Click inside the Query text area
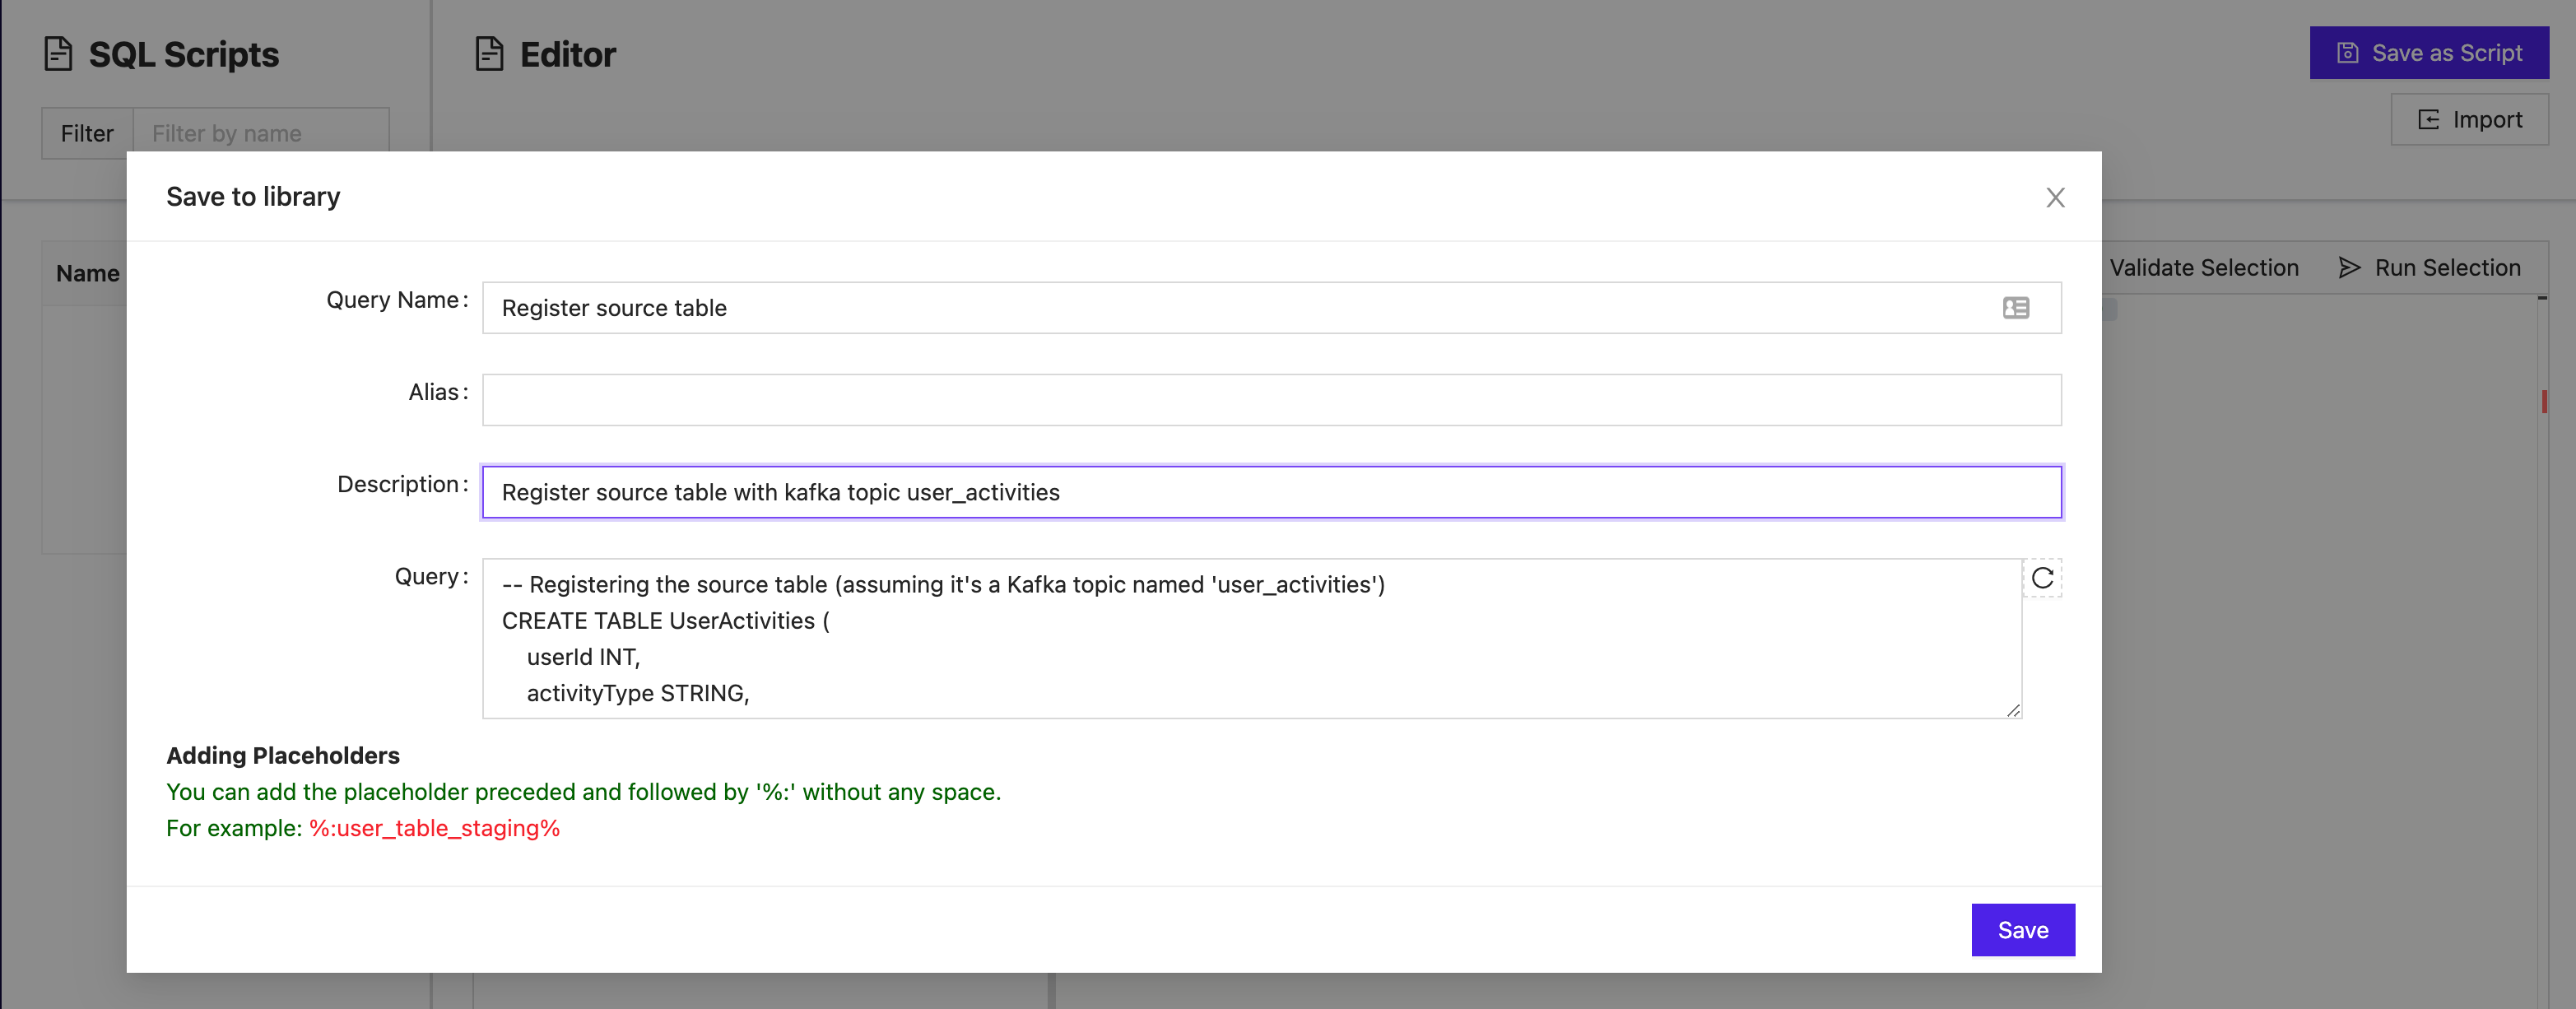The height and width of the screenshot is (1009, 2576). click(1251, 638)
